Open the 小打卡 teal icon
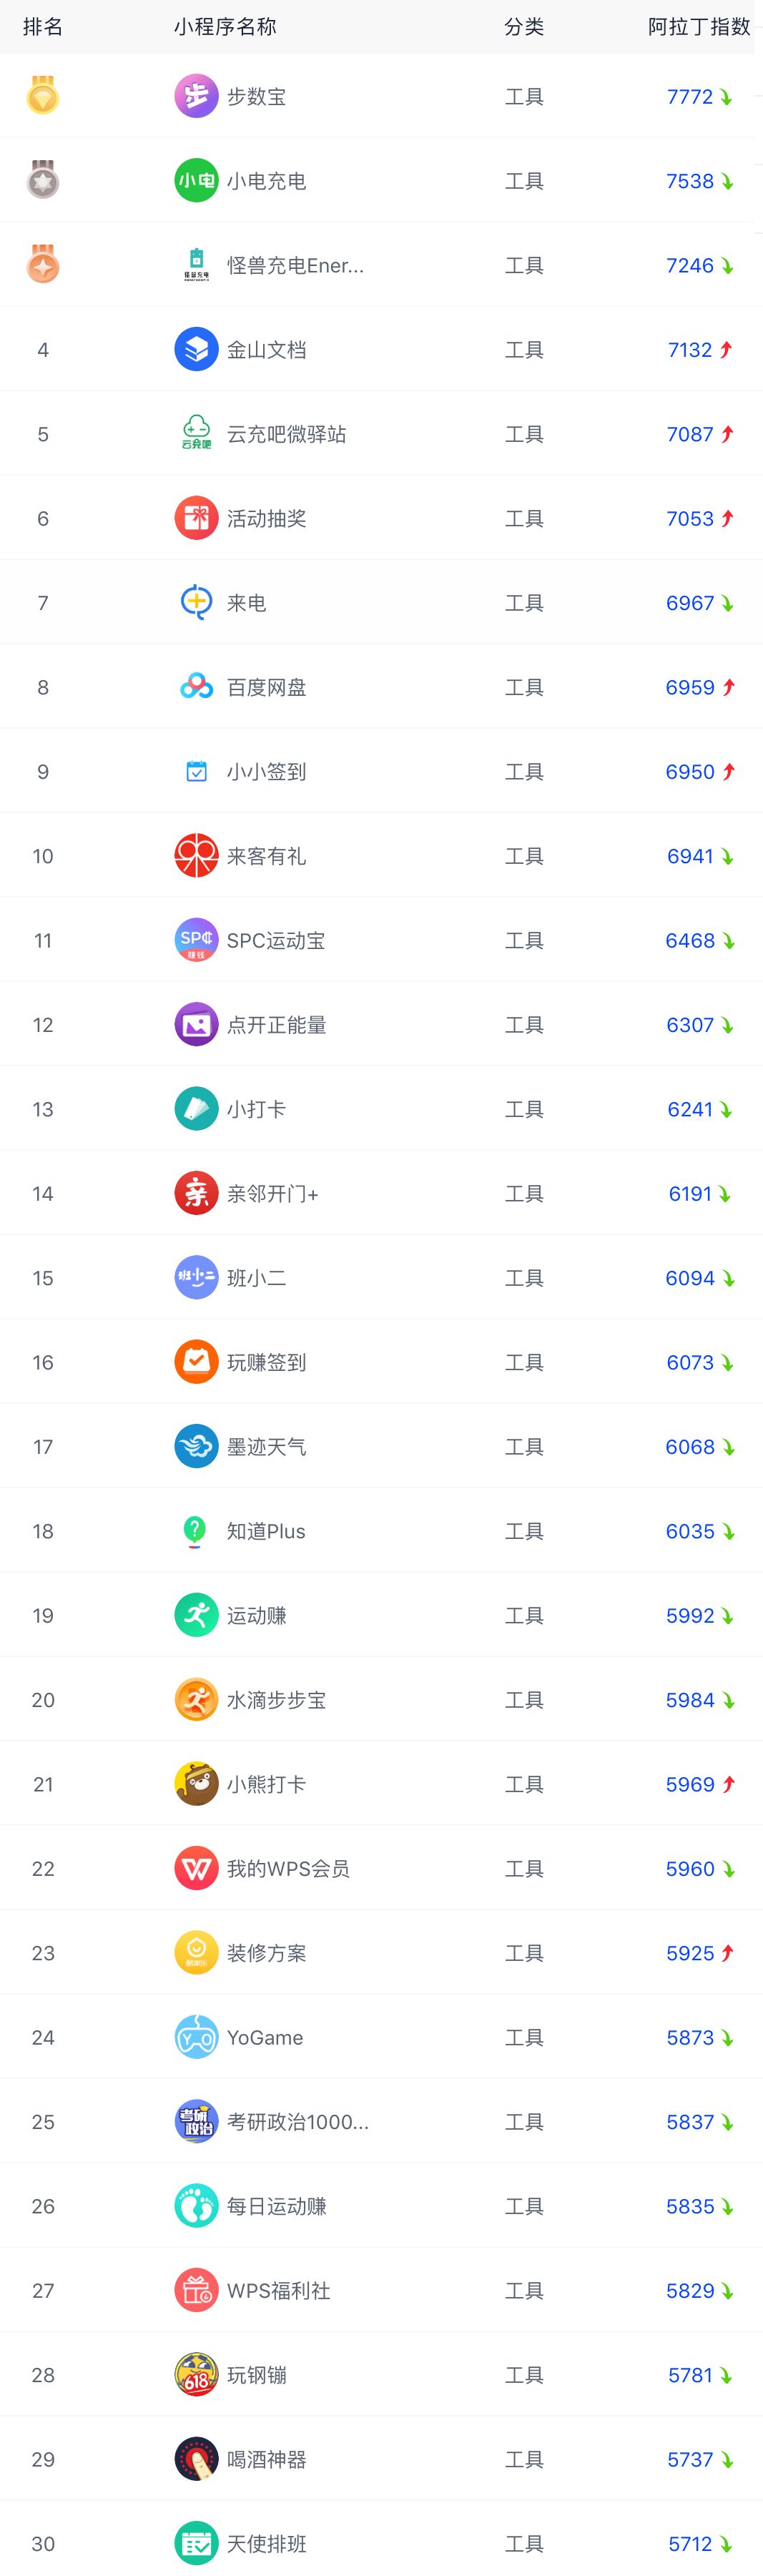This screenshot has height=2576, width=763. click(x=196, y=1109)
